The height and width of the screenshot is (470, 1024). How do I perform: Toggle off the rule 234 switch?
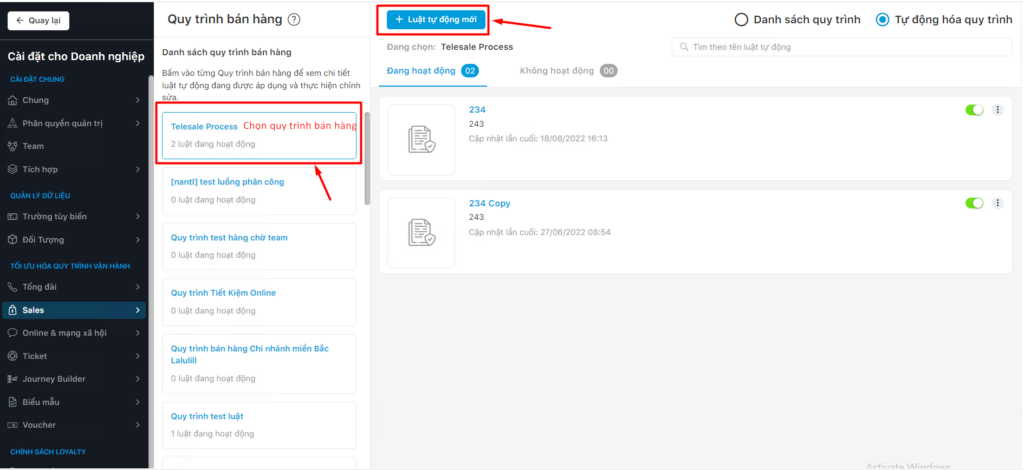tap(974, 110)
